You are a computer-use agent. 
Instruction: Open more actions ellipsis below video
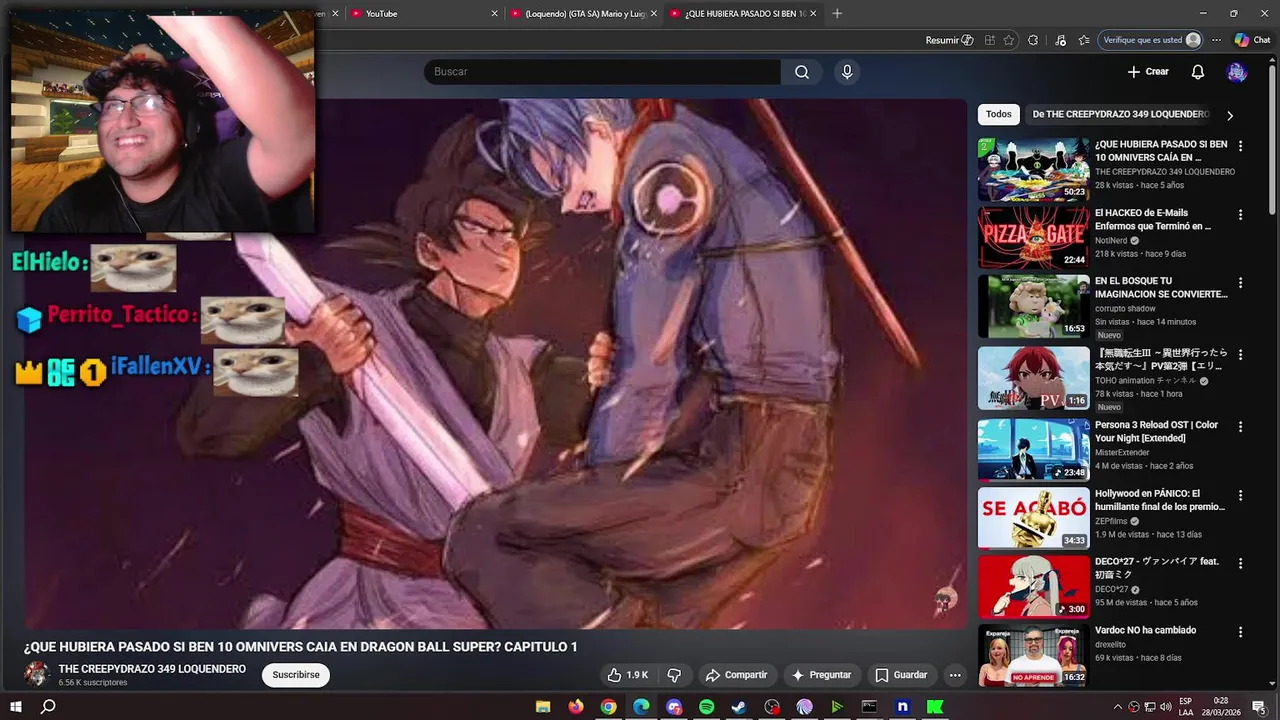click(955, 675)
